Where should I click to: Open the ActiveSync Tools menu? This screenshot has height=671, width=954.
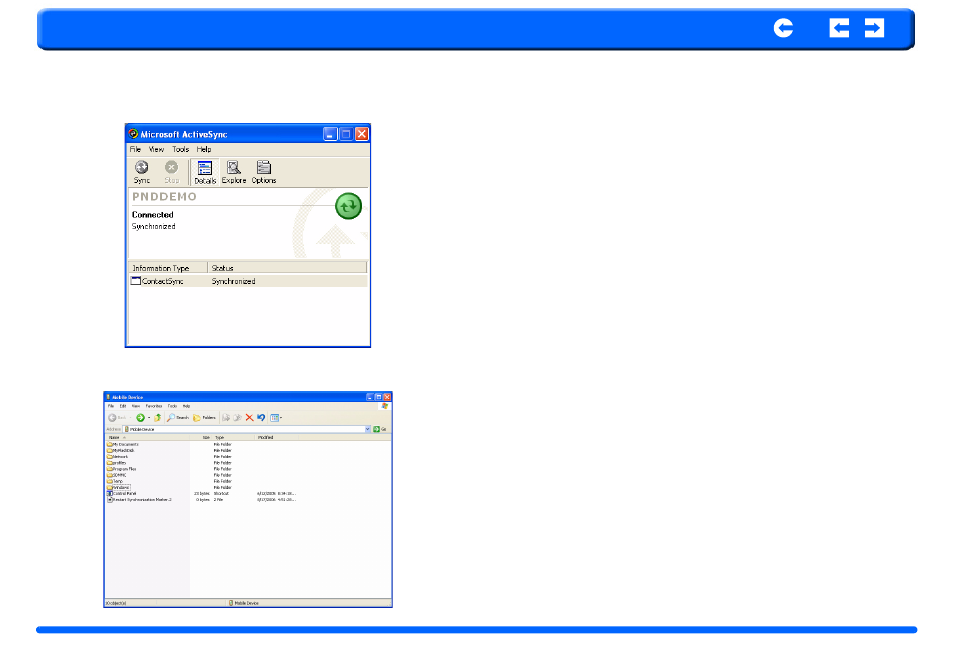tap(181, 149)
